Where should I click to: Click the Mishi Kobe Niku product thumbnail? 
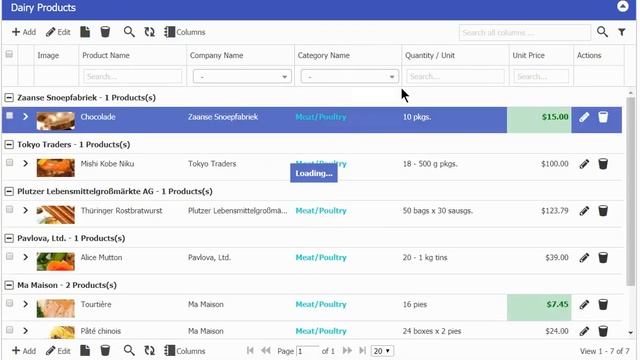tap(56, 168)
